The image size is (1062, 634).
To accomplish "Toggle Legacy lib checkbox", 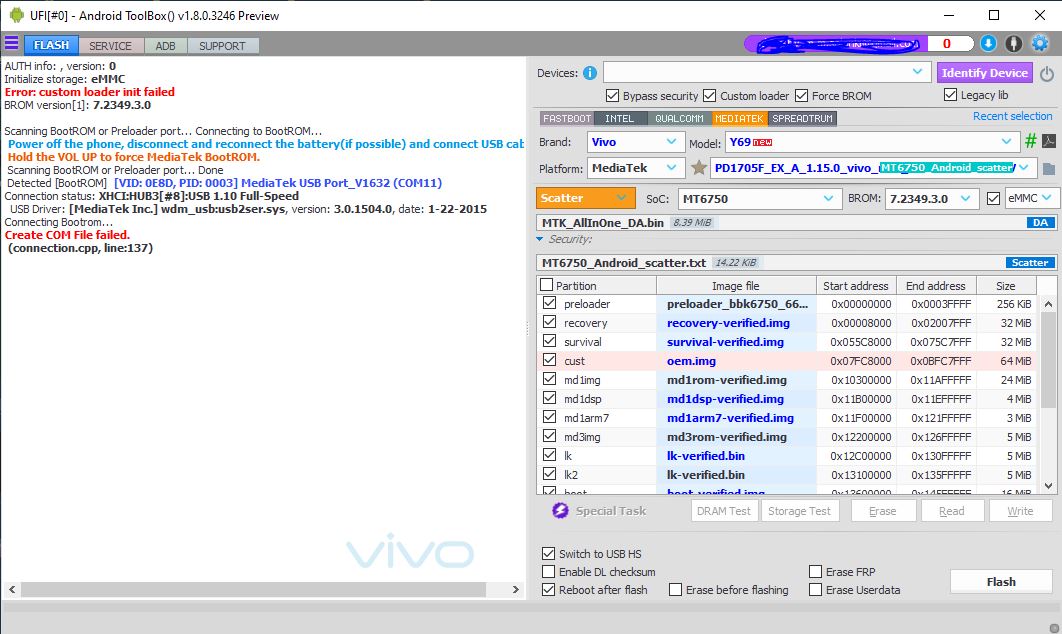I will coord(950,95).
